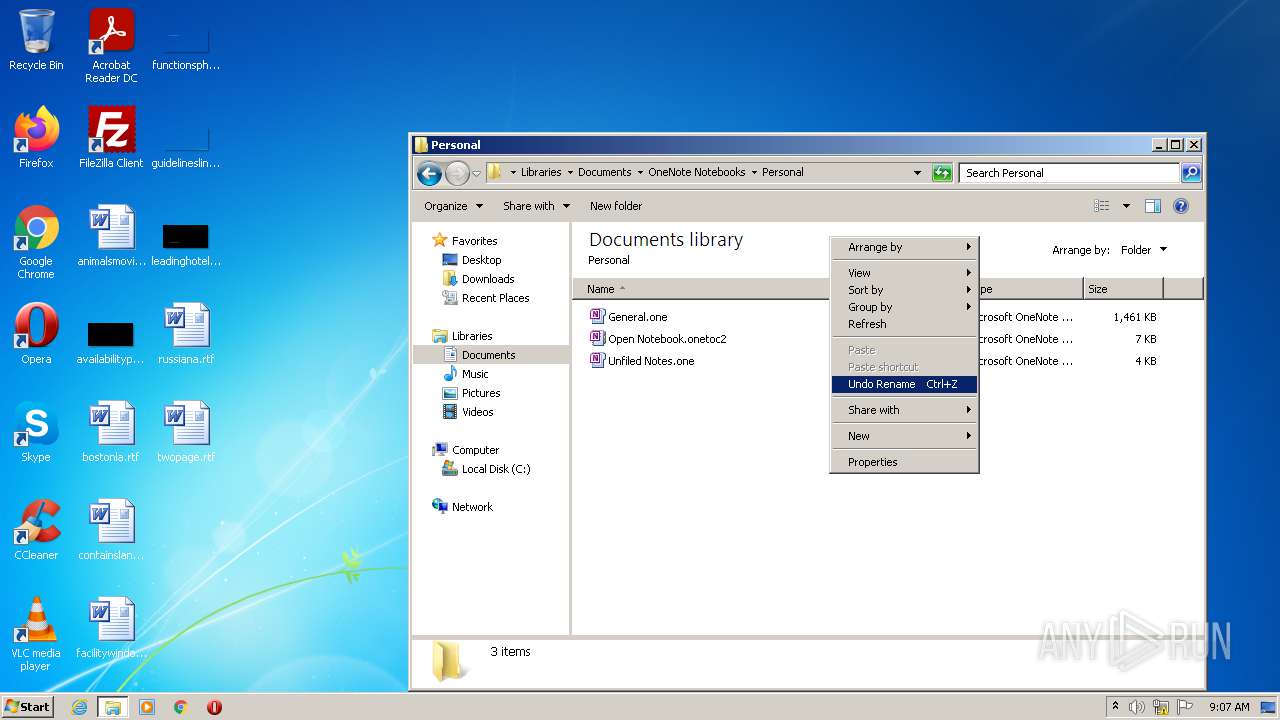
Task: Click the New folder toolbar button
Action: click(616, 206)
